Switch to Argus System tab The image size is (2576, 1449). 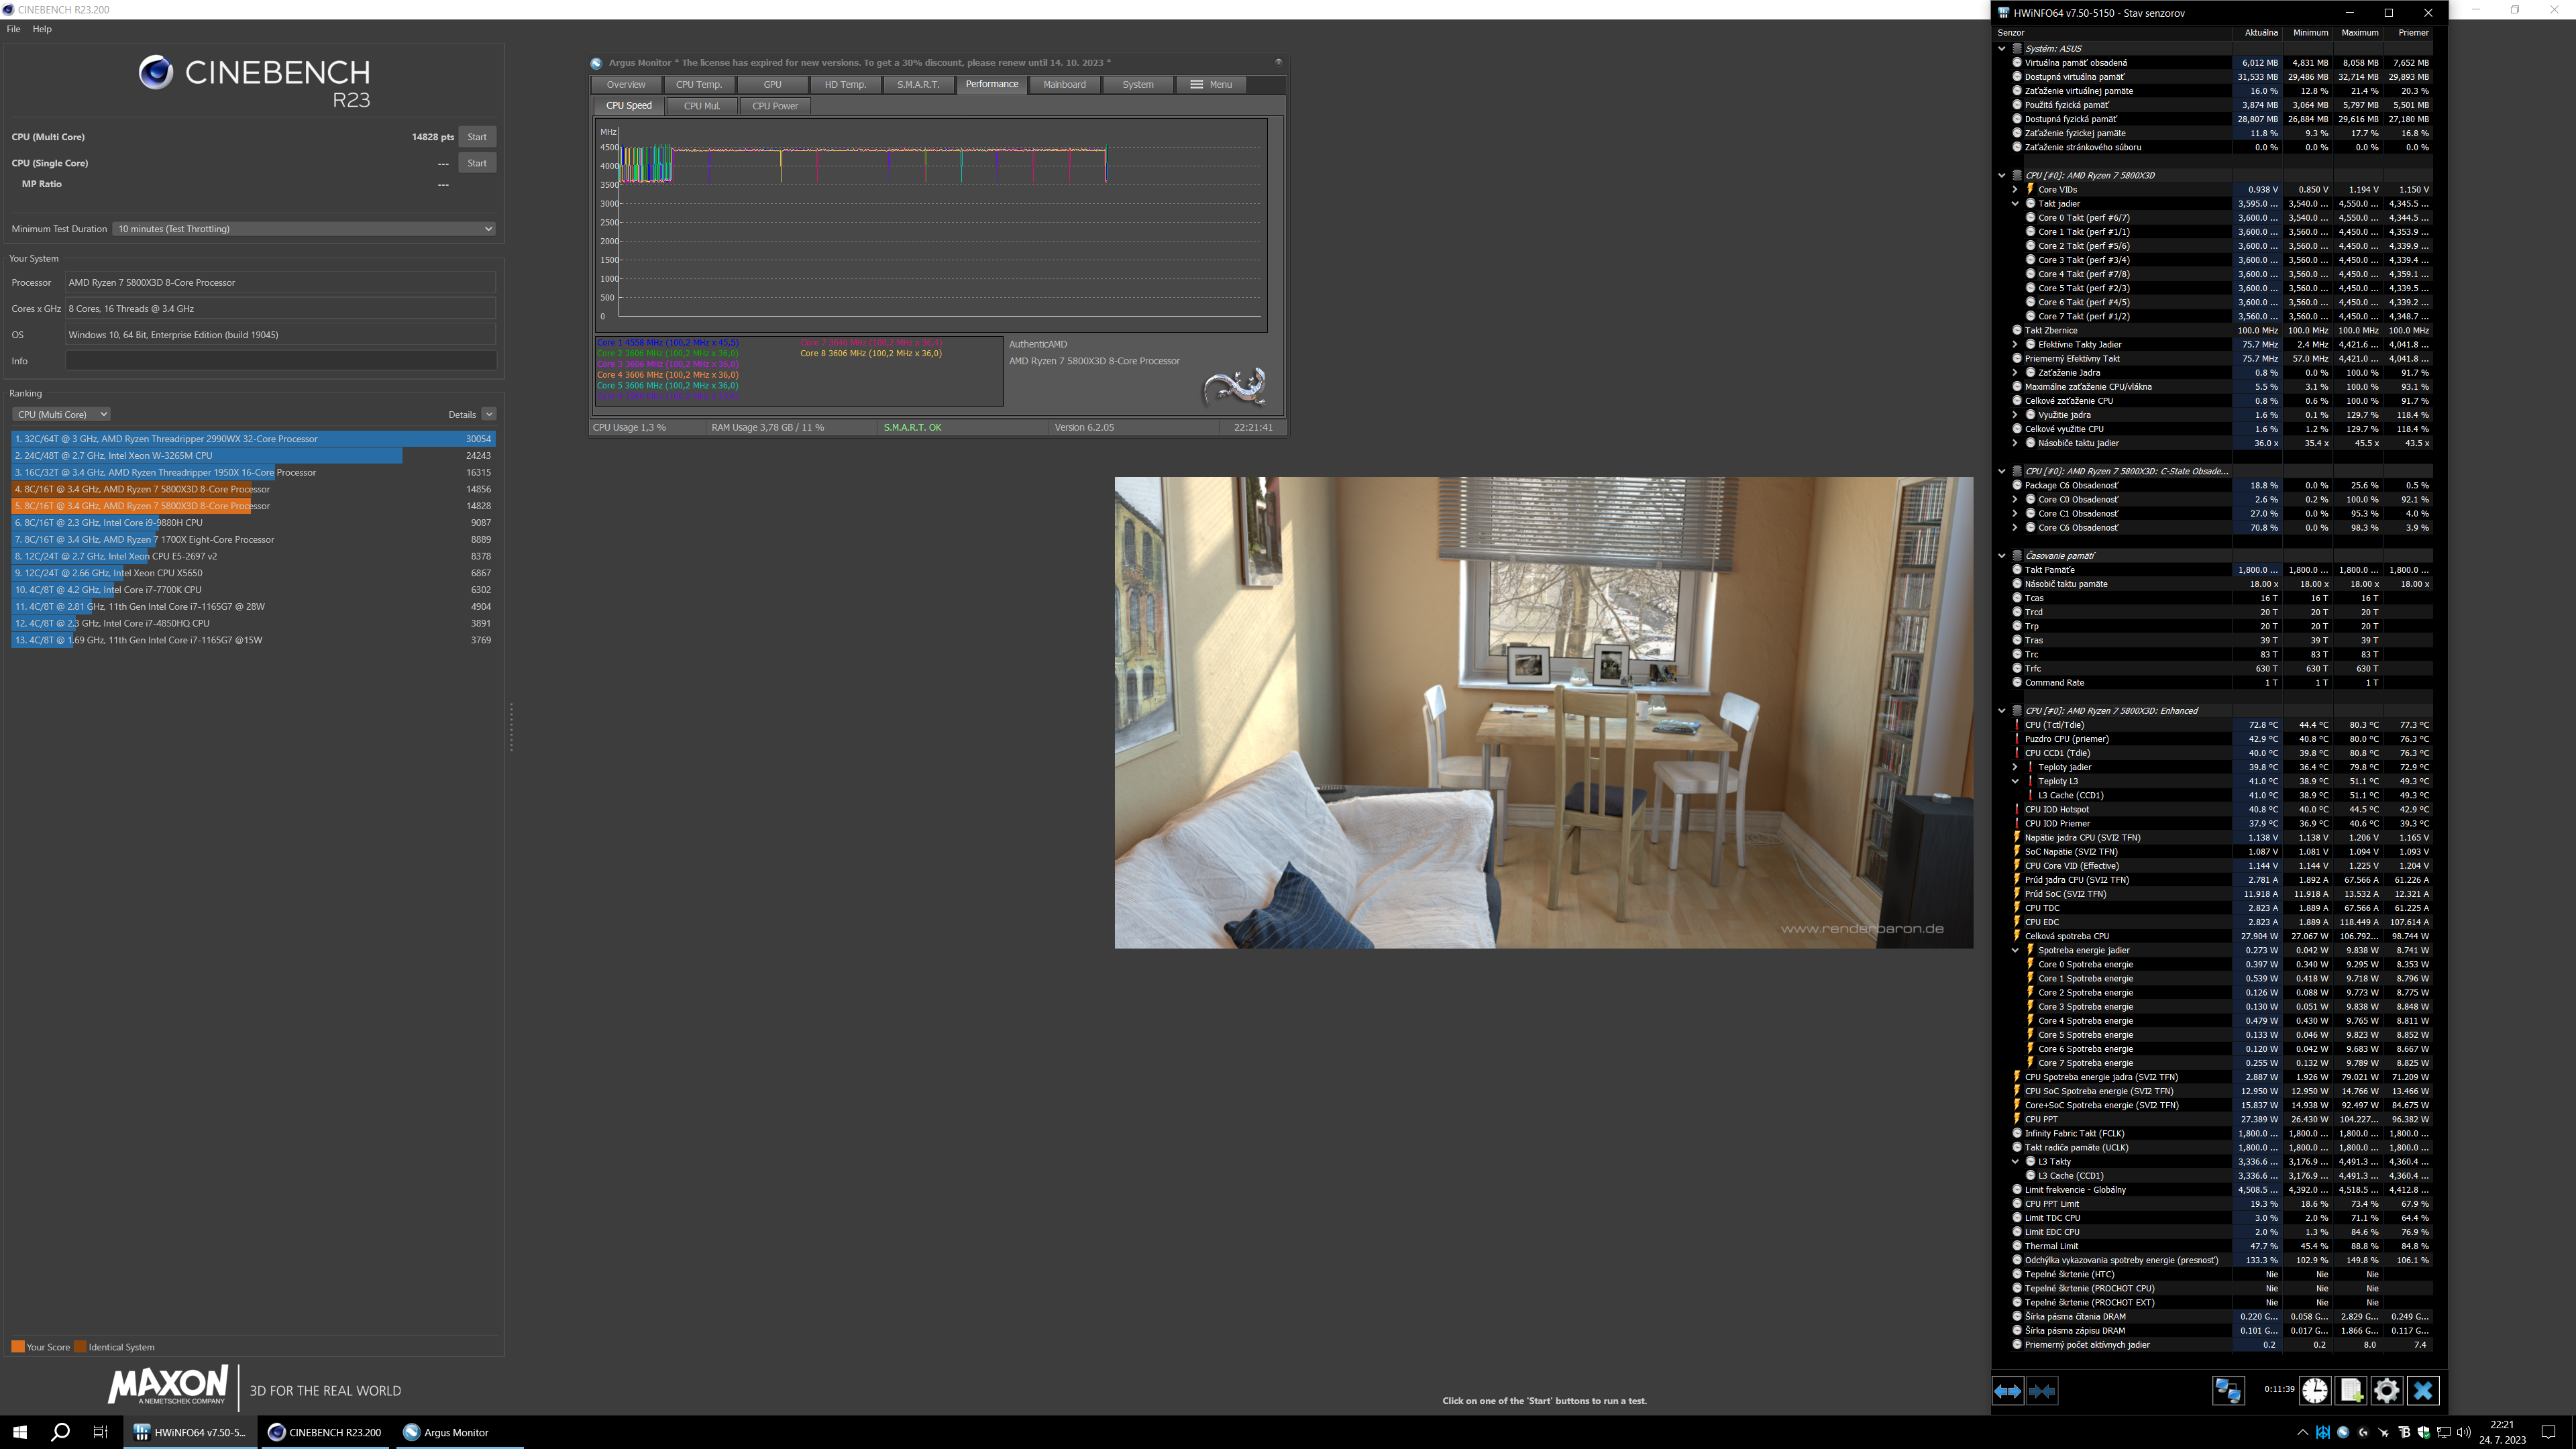coord(1137,85)
